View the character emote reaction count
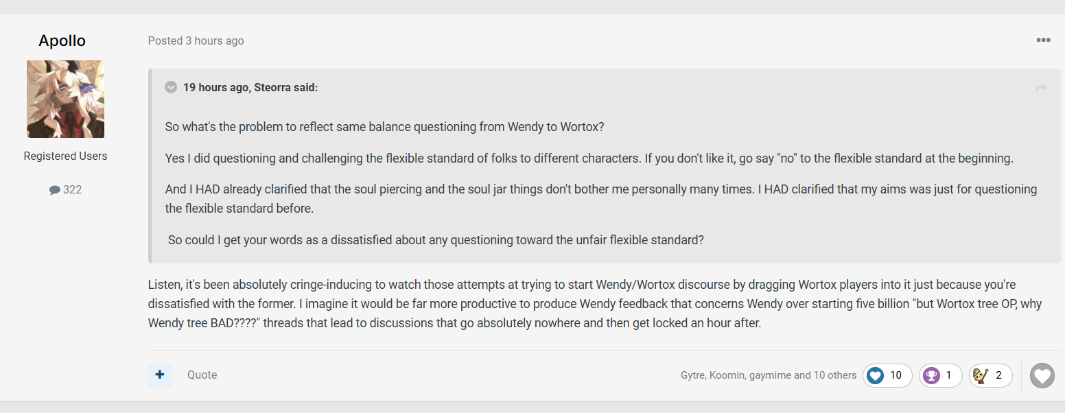Viewport: 1065px width, 413px height. tap(990, 376)
